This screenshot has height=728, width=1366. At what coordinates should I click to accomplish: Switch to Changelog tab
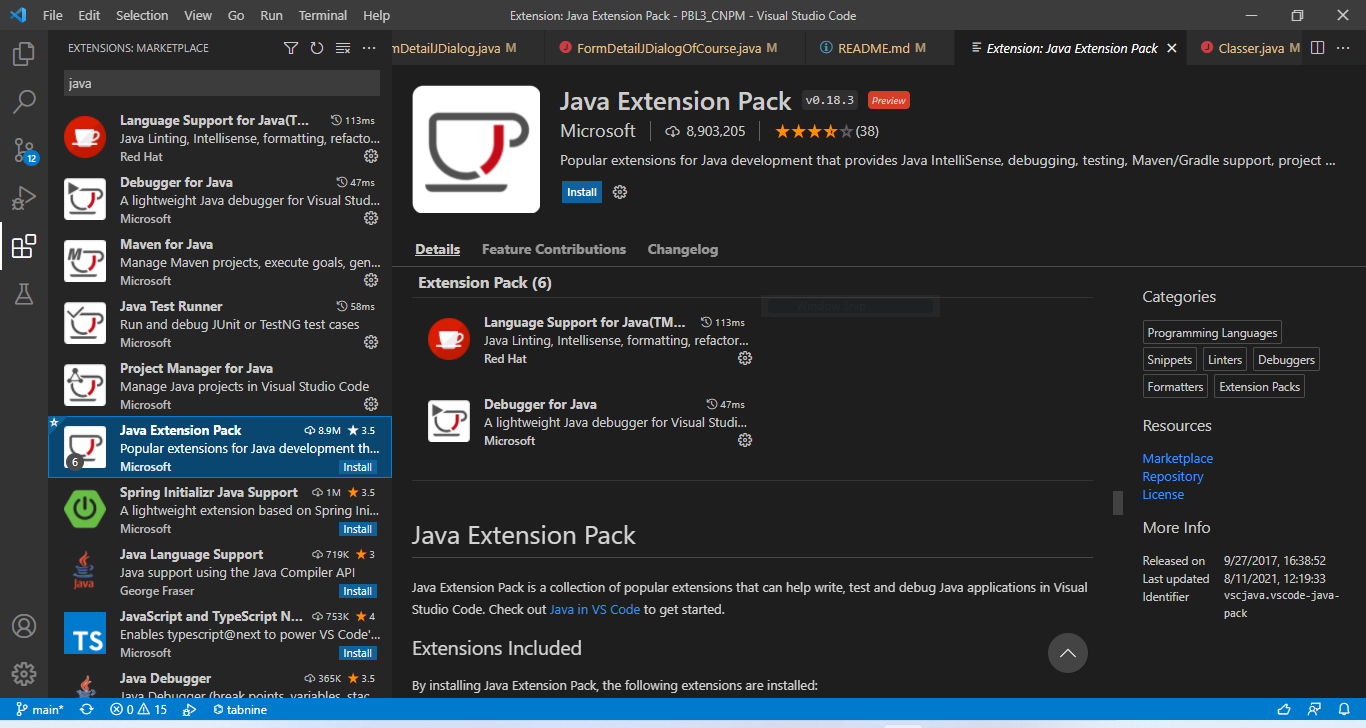click(683, 249)
